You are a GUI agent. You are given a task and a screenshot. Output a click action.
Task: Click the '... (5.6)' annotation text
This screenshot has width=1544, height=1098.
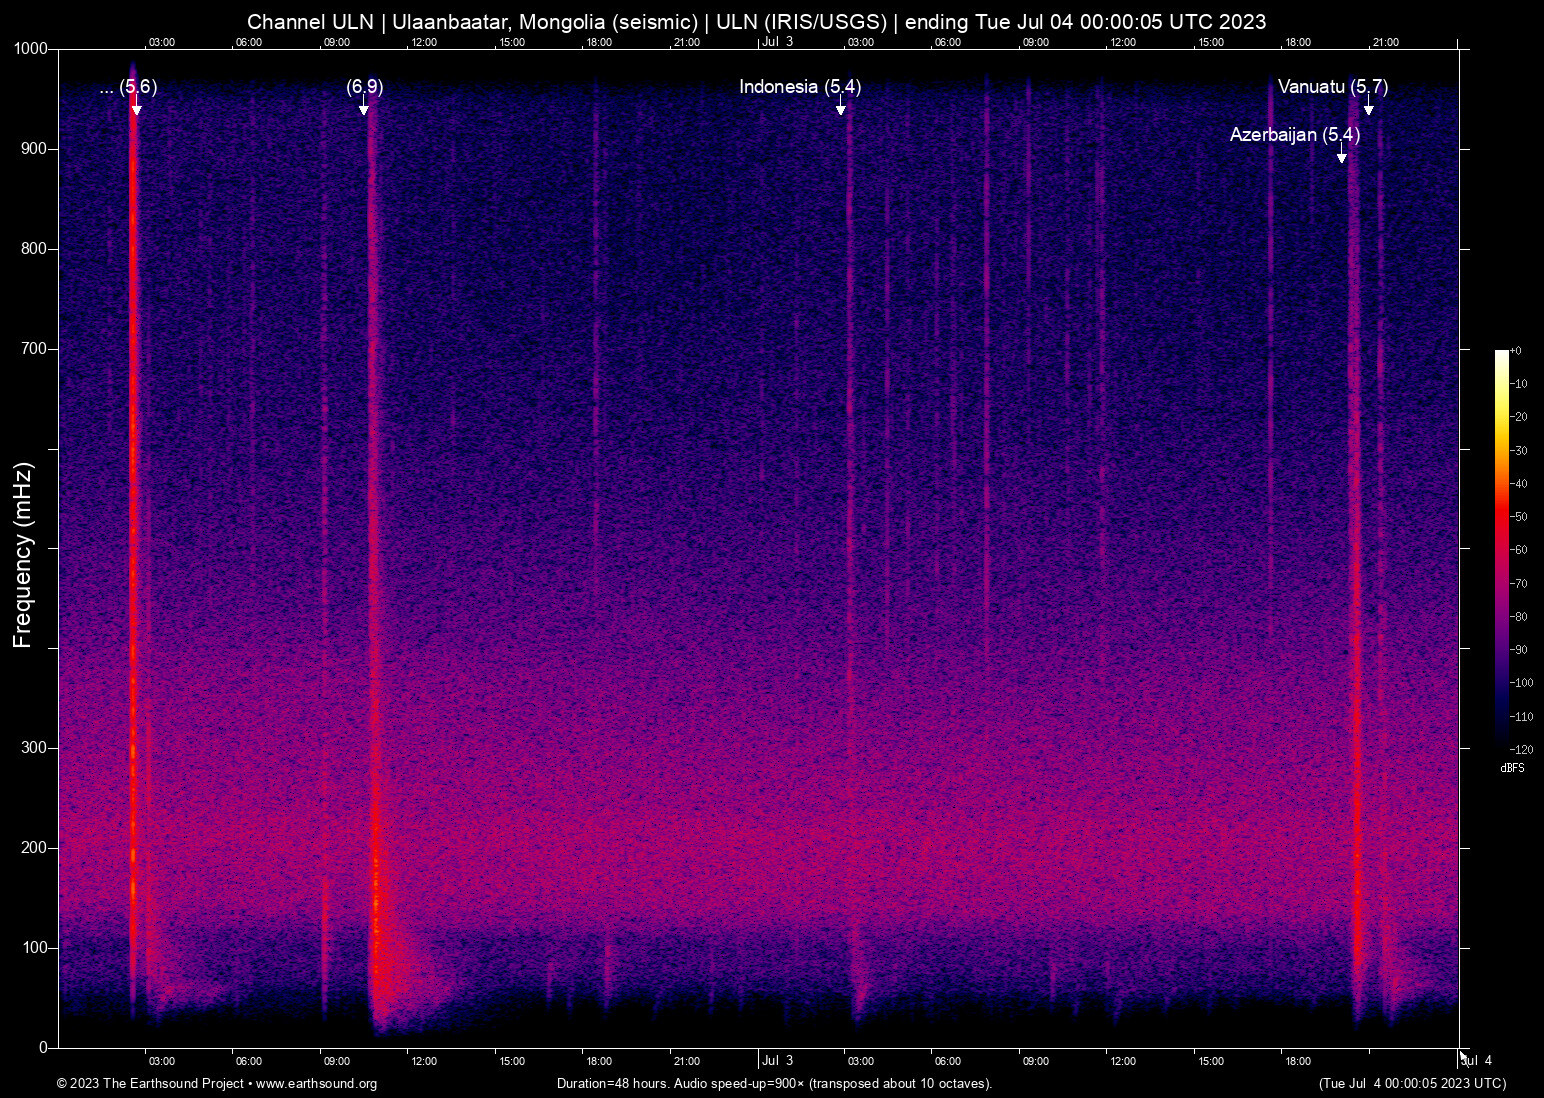click(129, 87)
